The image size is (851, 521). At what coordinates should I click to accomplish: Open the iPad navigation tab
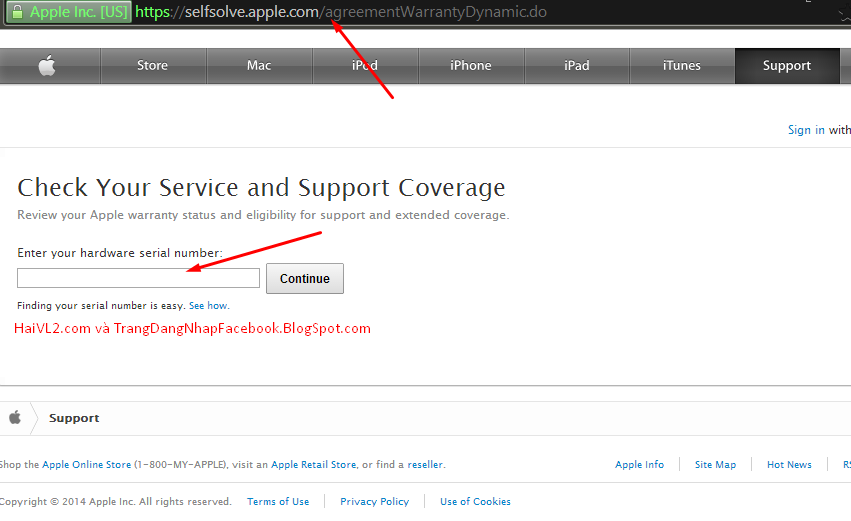click(576, 66)
